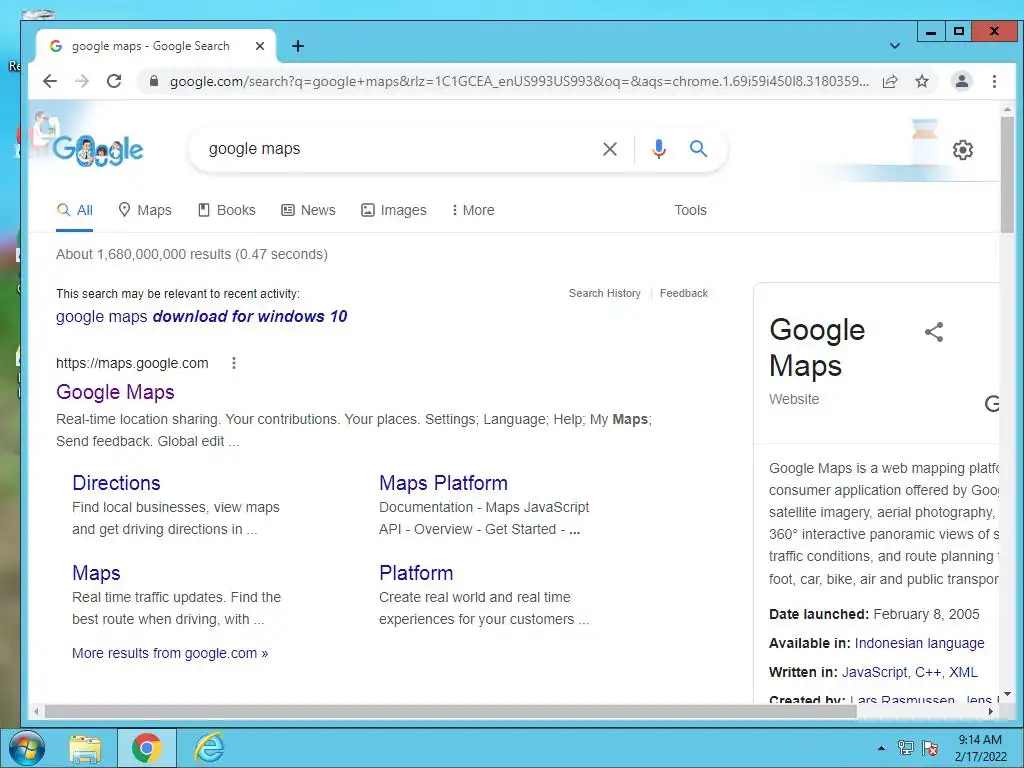Switch to the Maps results tab

click(x=145, y=210)
